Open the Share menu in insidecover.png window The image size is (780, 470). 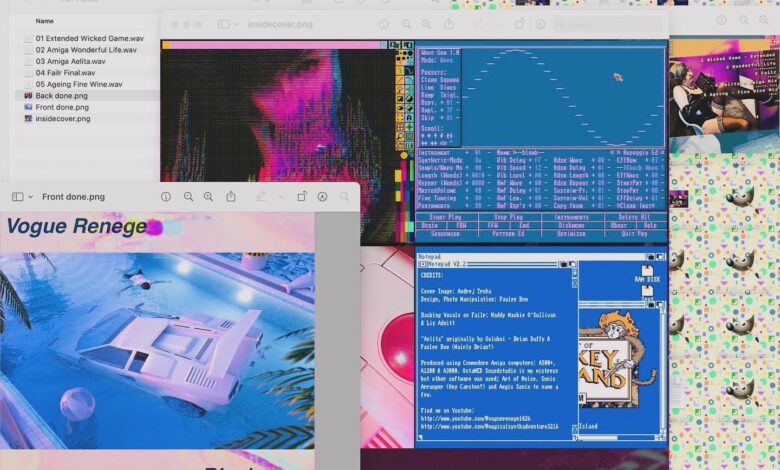(449, 24)
